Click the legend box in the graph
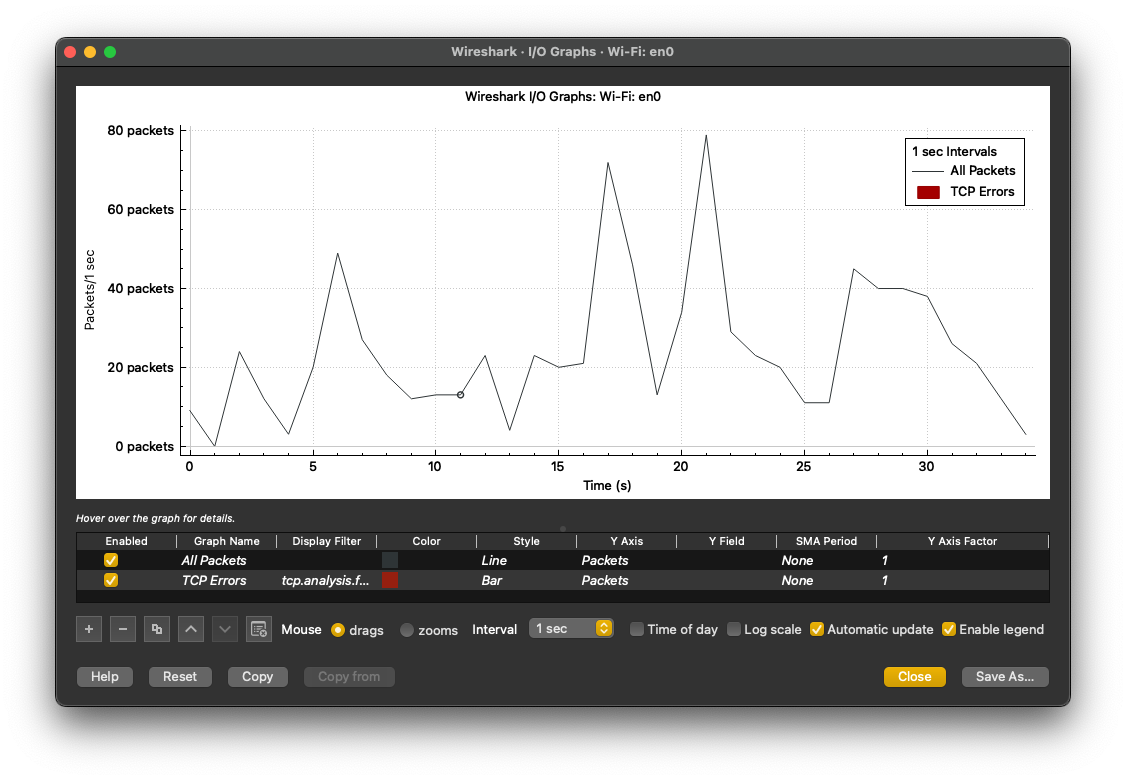This screenshot has height=780, width=1126. pyautogui.click(x=964, y=172)
